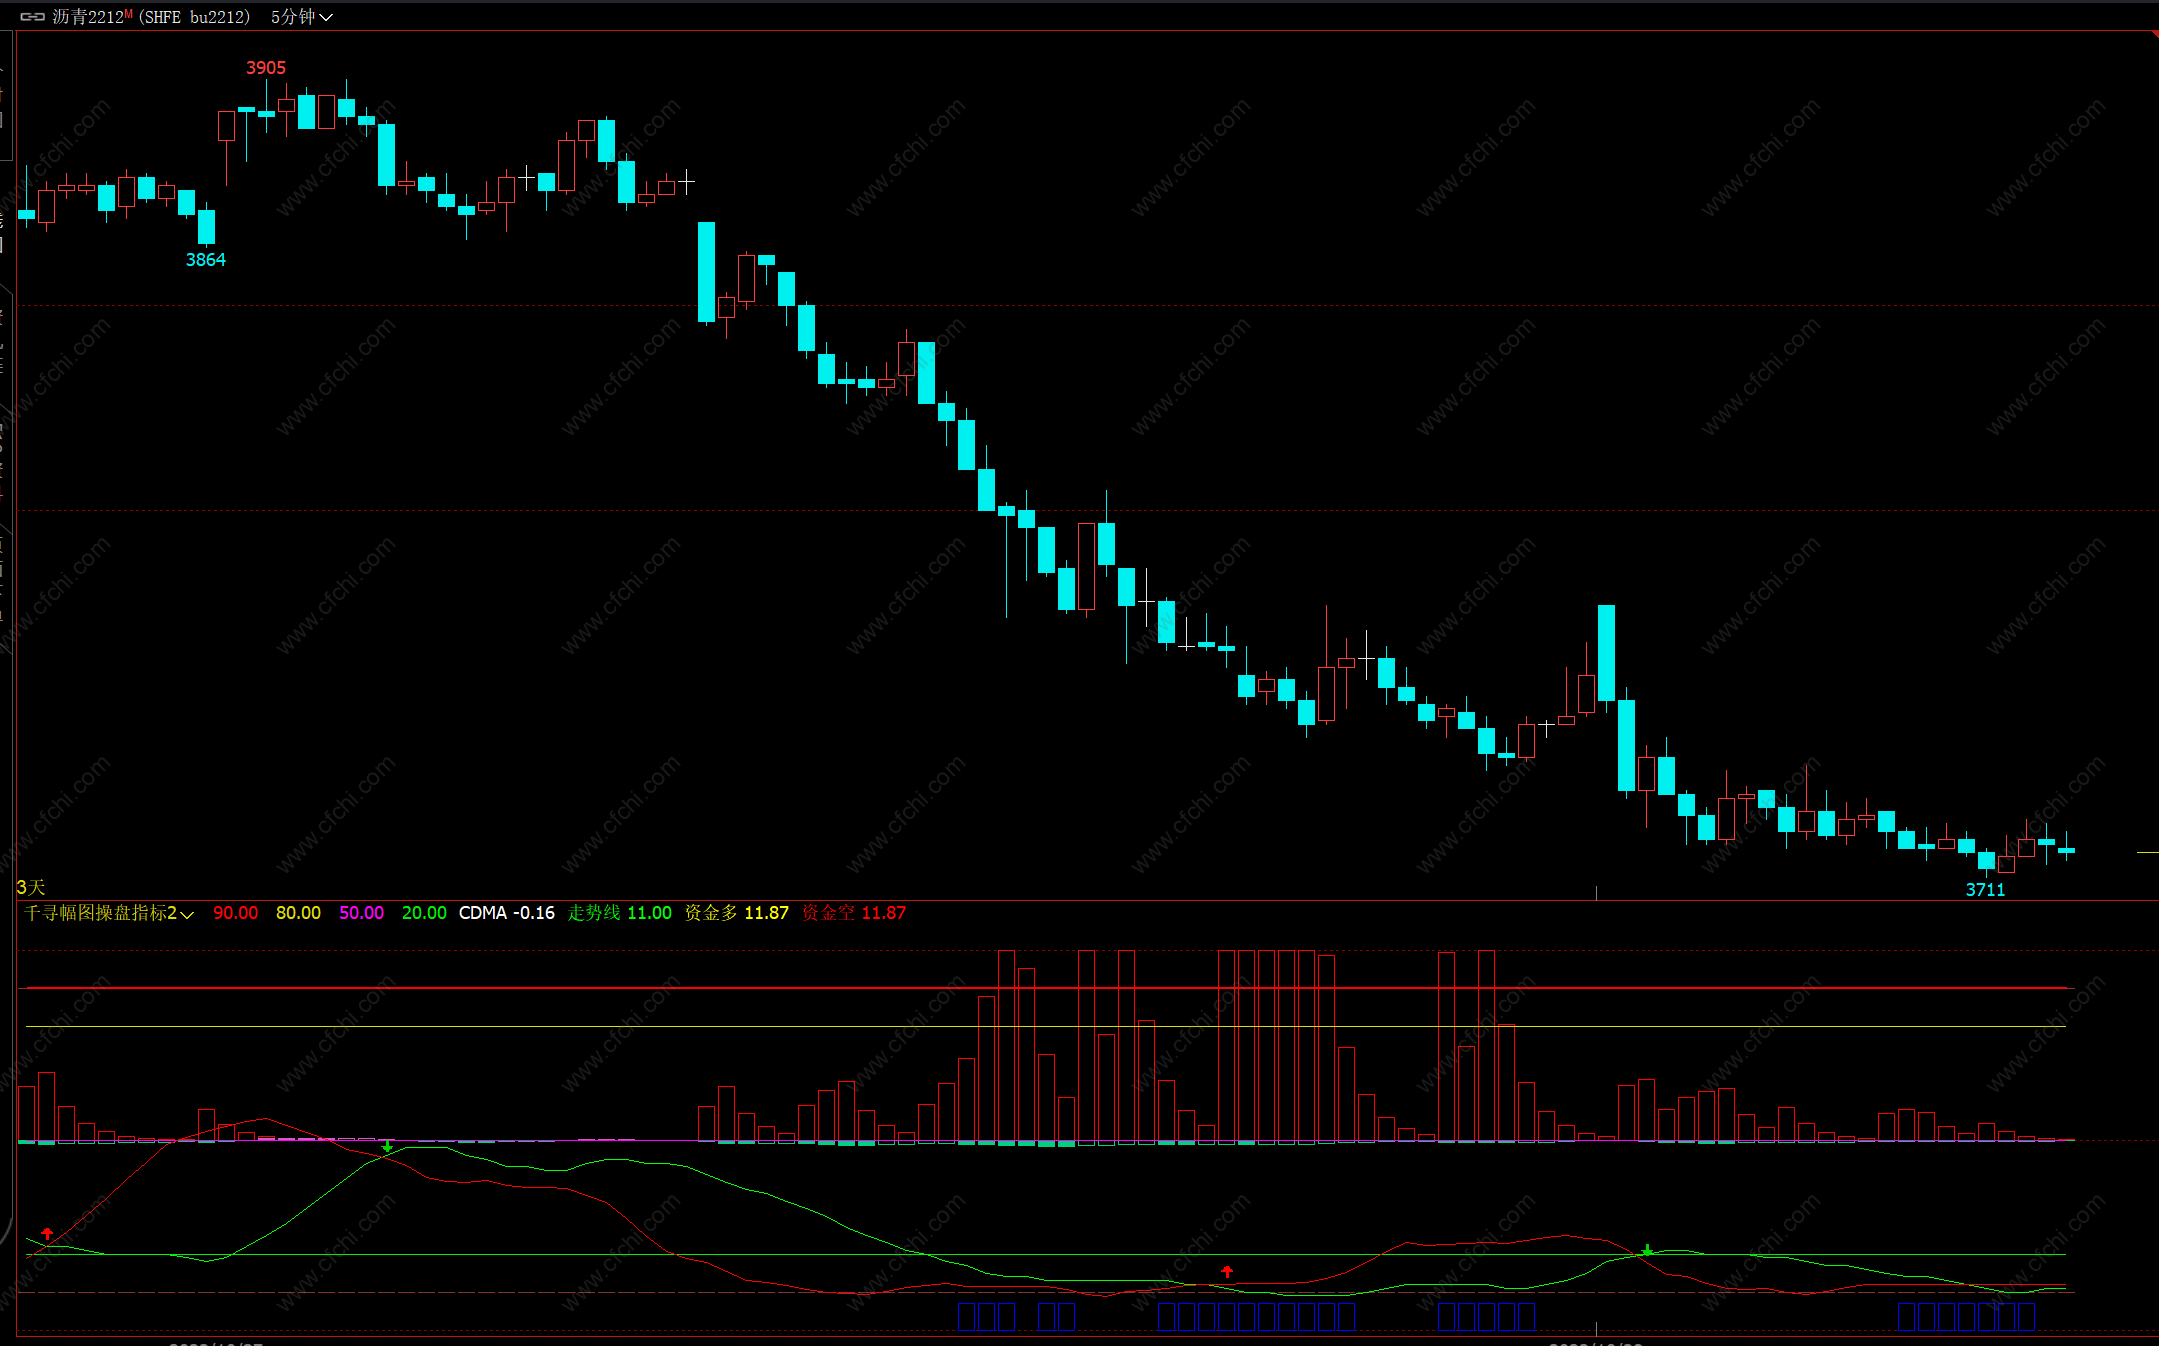Click the 3天 period label
The height and width of the screenshot is (1346, 2159).
click(x=31, y=887)
